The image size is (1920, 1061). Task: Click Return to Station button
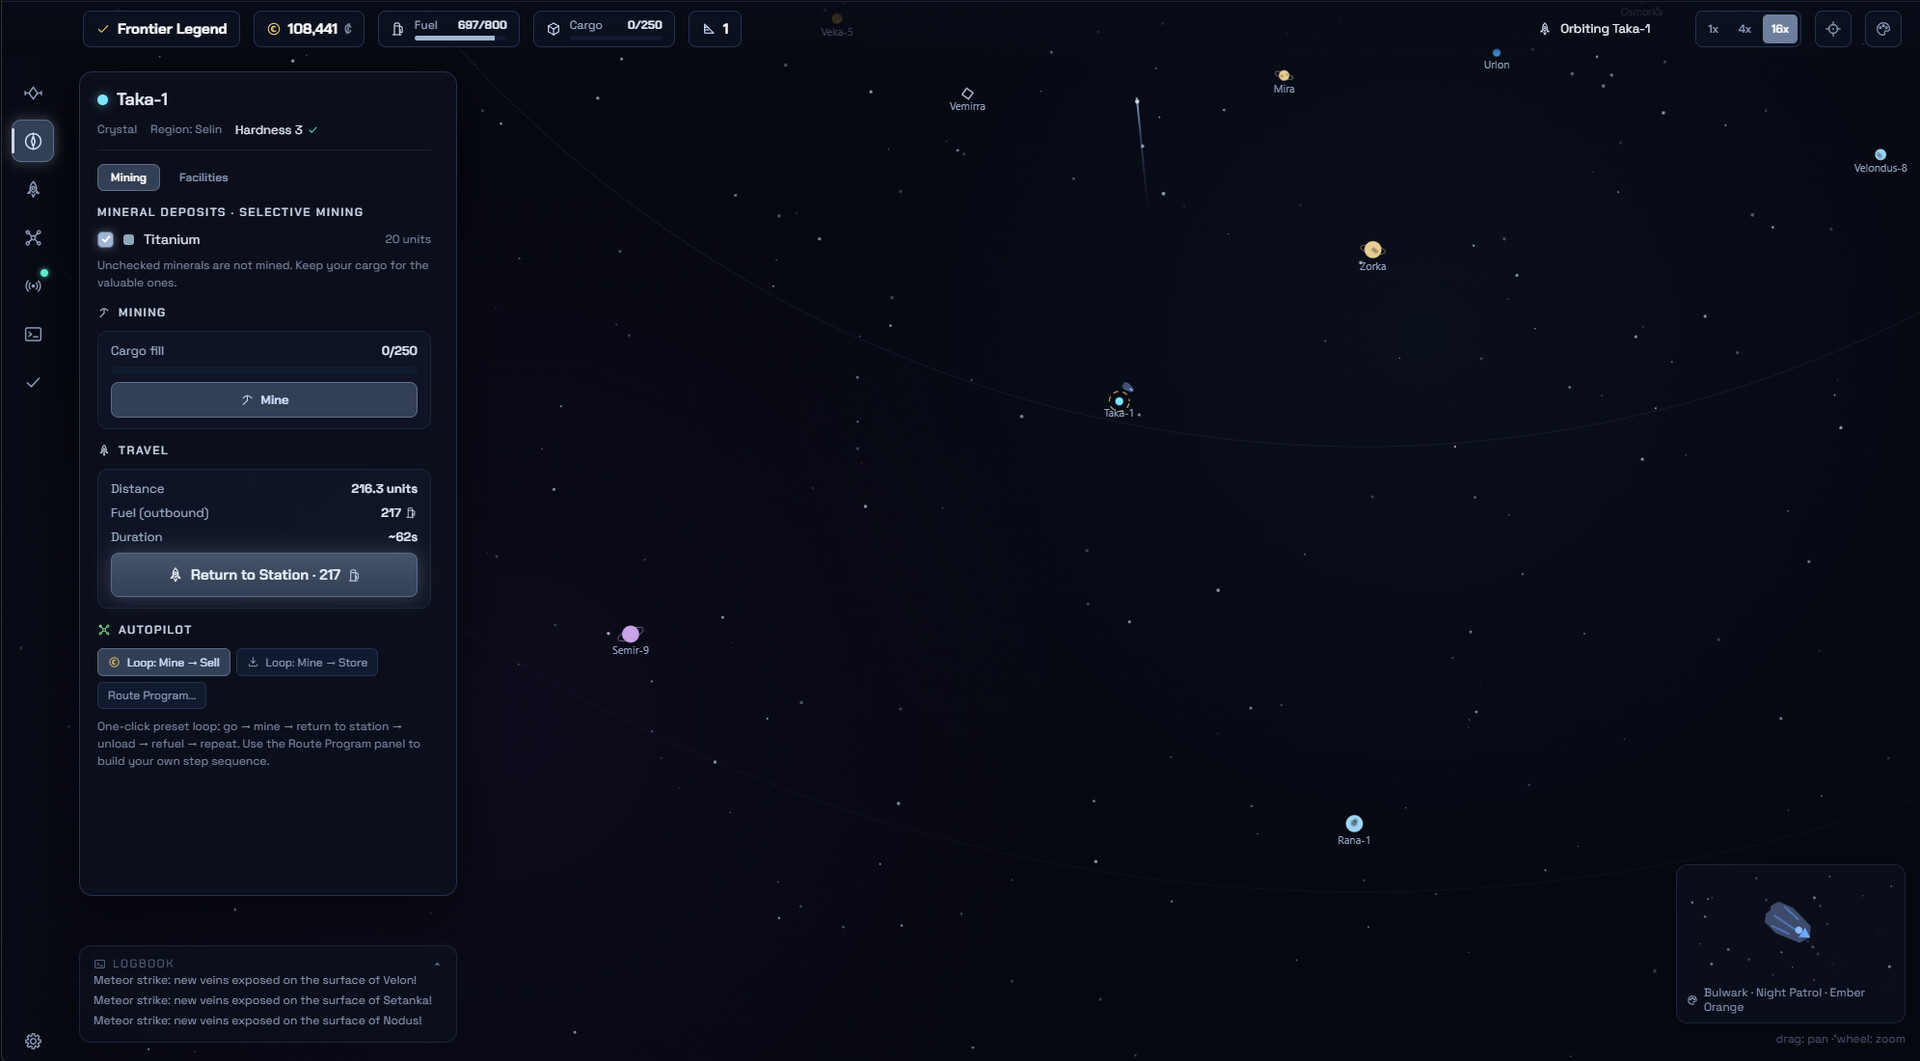(x=264, y=575)
